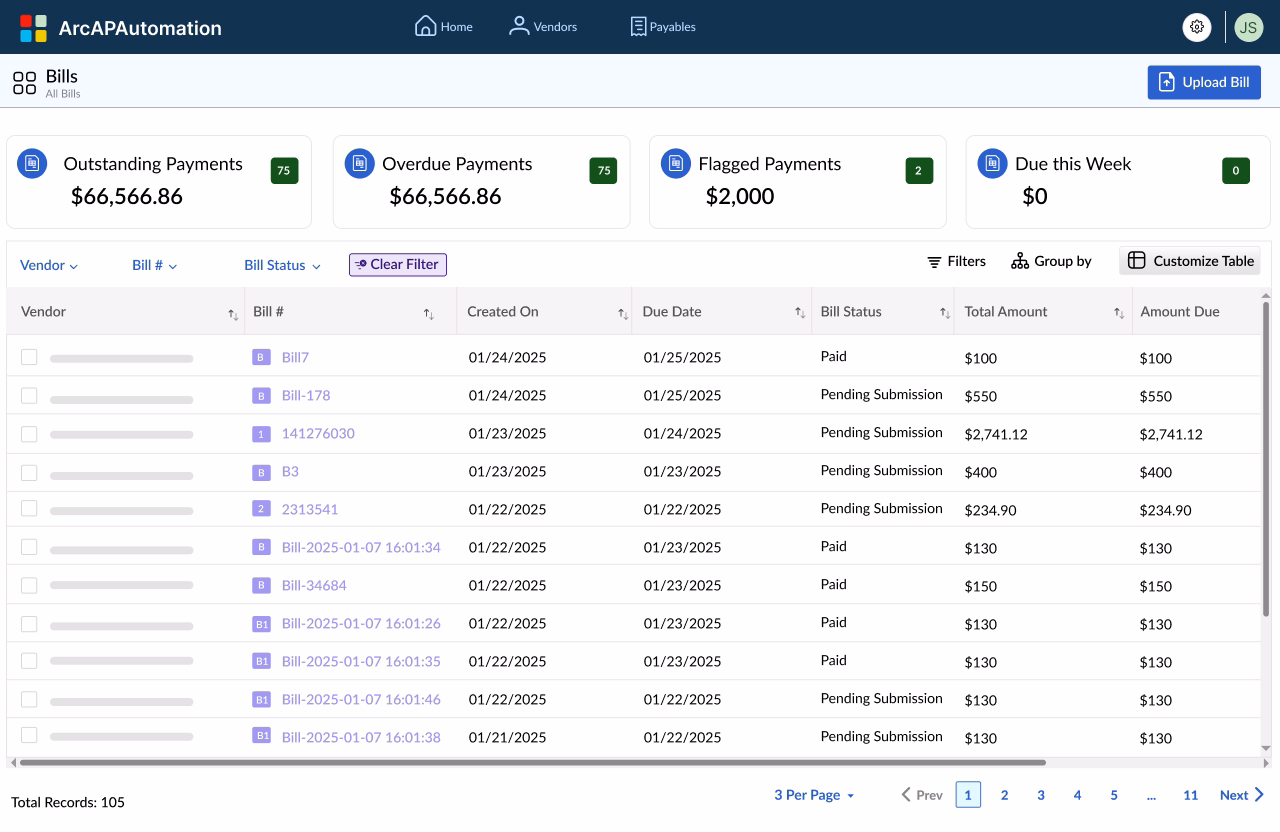The image size is (1280, 832).
Task: Click the Flagged Payments count badge 2
Action: (x=919, y=170)
